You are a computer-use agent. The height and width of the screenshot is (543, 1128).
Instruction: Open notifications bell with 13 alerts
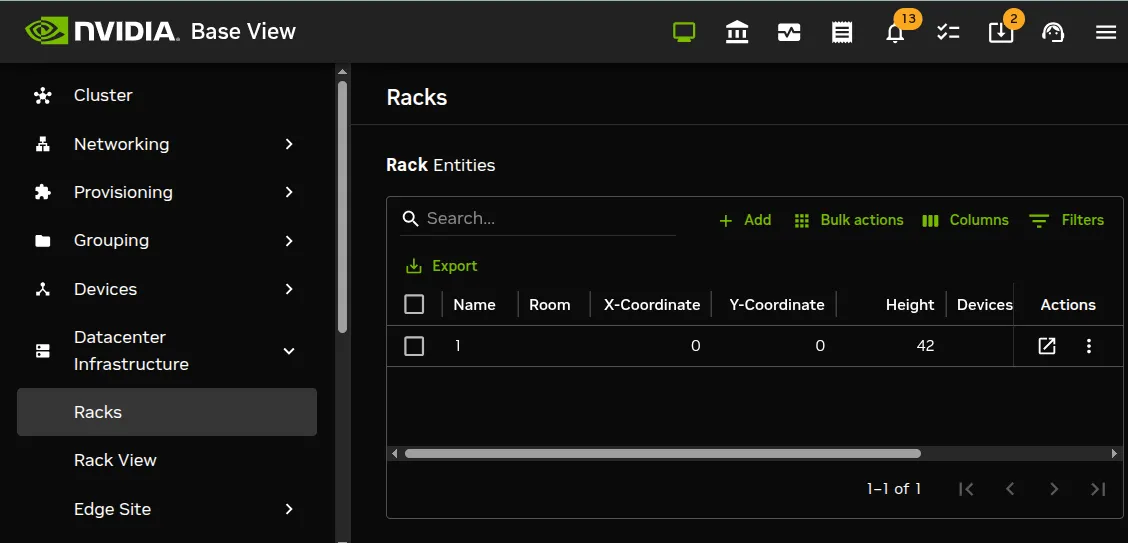point(895,33)
